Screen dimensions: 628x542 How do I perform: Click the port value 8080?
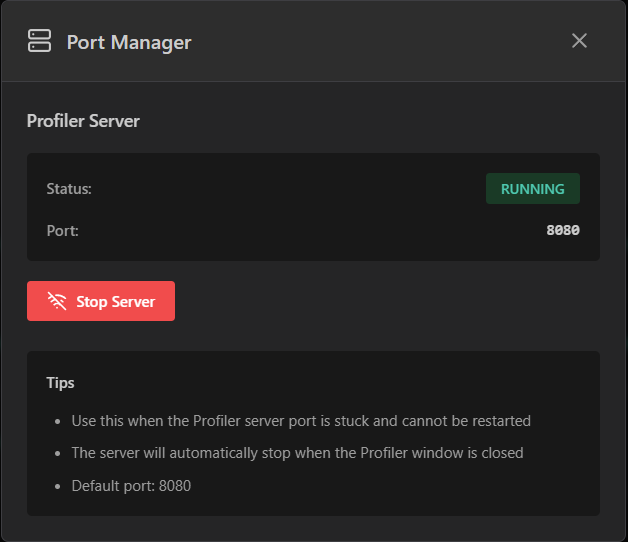pos(562,231)
